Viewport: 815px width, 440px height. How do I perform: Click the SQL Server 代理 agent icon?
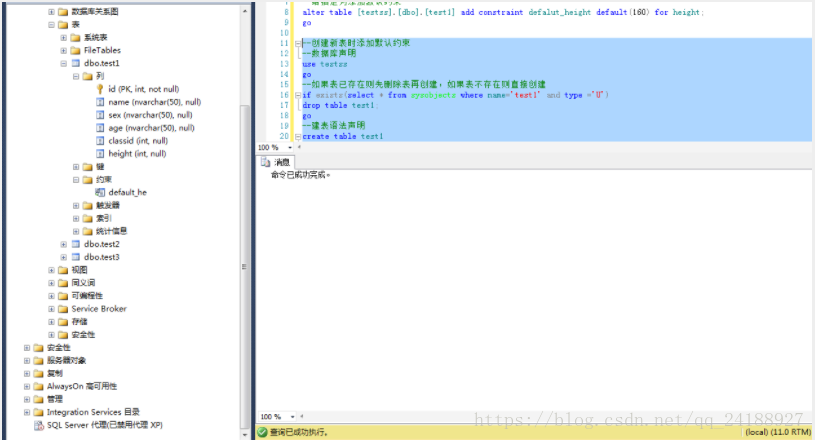[38, 425]
